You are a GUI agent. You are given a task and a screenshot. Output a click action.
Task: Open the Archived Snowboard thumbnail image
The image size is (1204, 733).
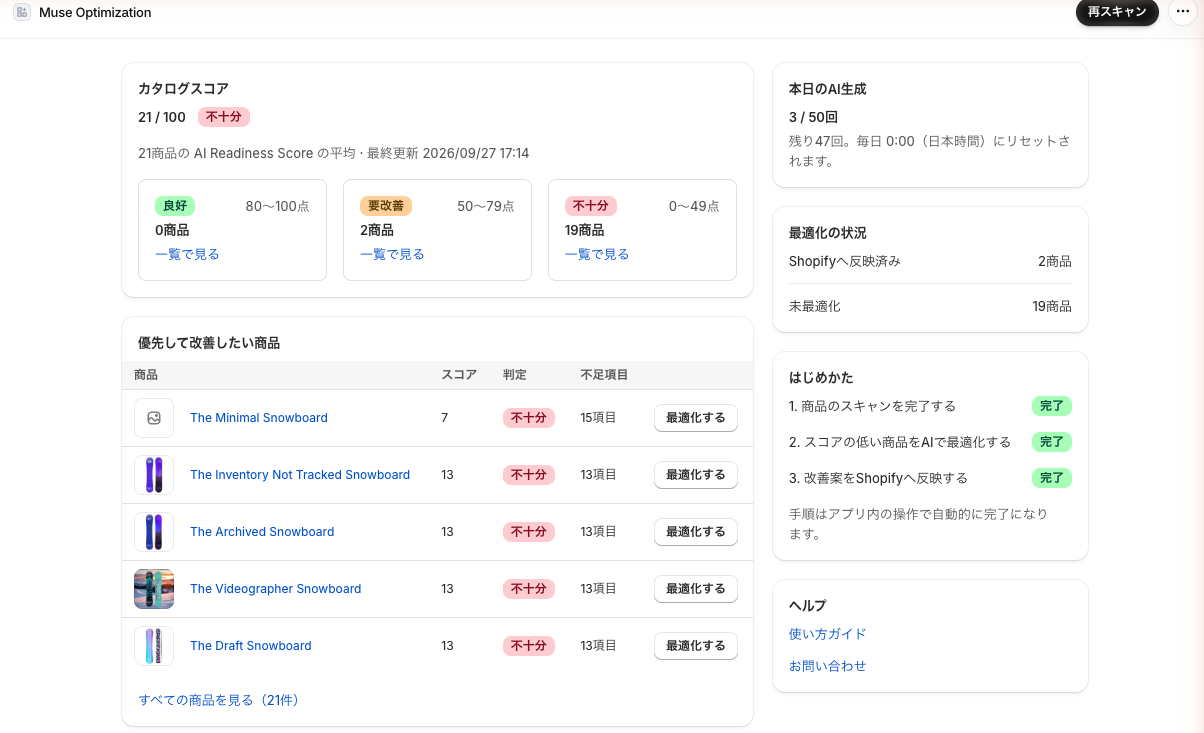coord(154,532)
